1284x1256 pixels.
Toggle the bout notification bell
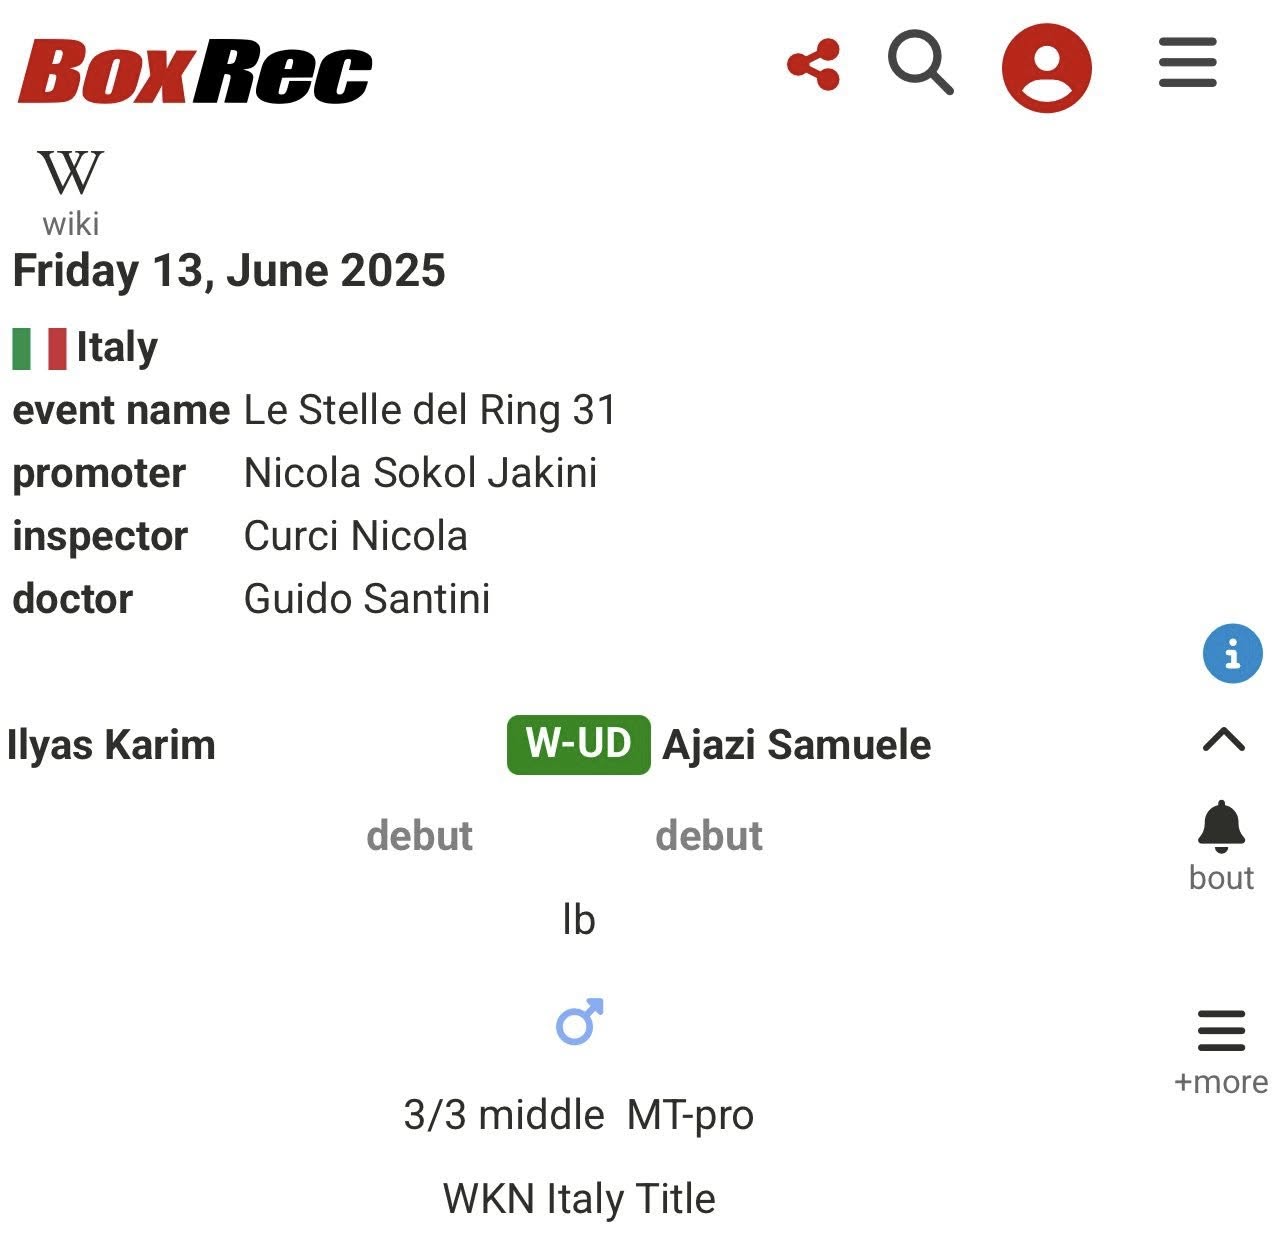pos(1221,828)
